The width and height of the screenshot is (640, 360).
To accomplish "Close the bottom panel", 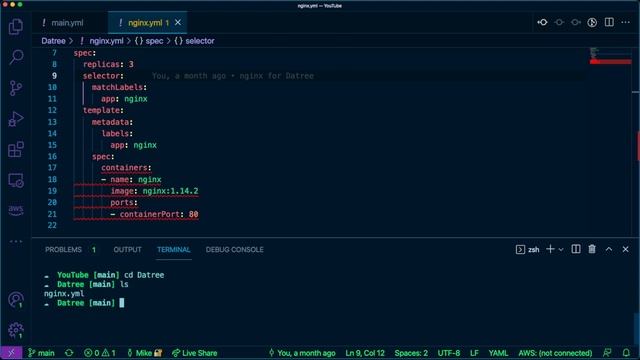I will (625, 249).
